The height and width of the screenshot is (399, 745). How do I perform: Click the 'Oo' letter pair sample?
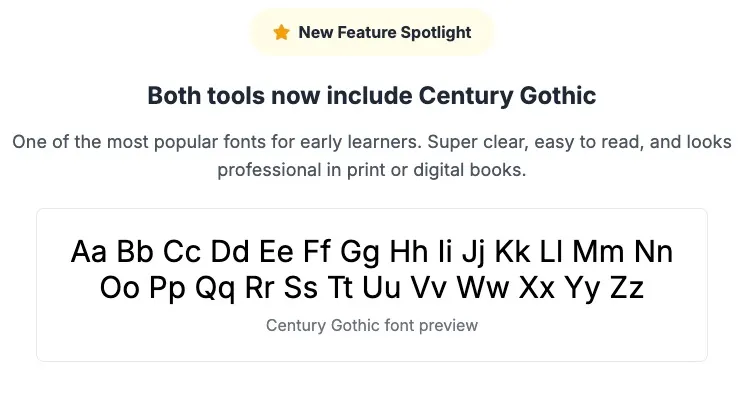point(120,288)
